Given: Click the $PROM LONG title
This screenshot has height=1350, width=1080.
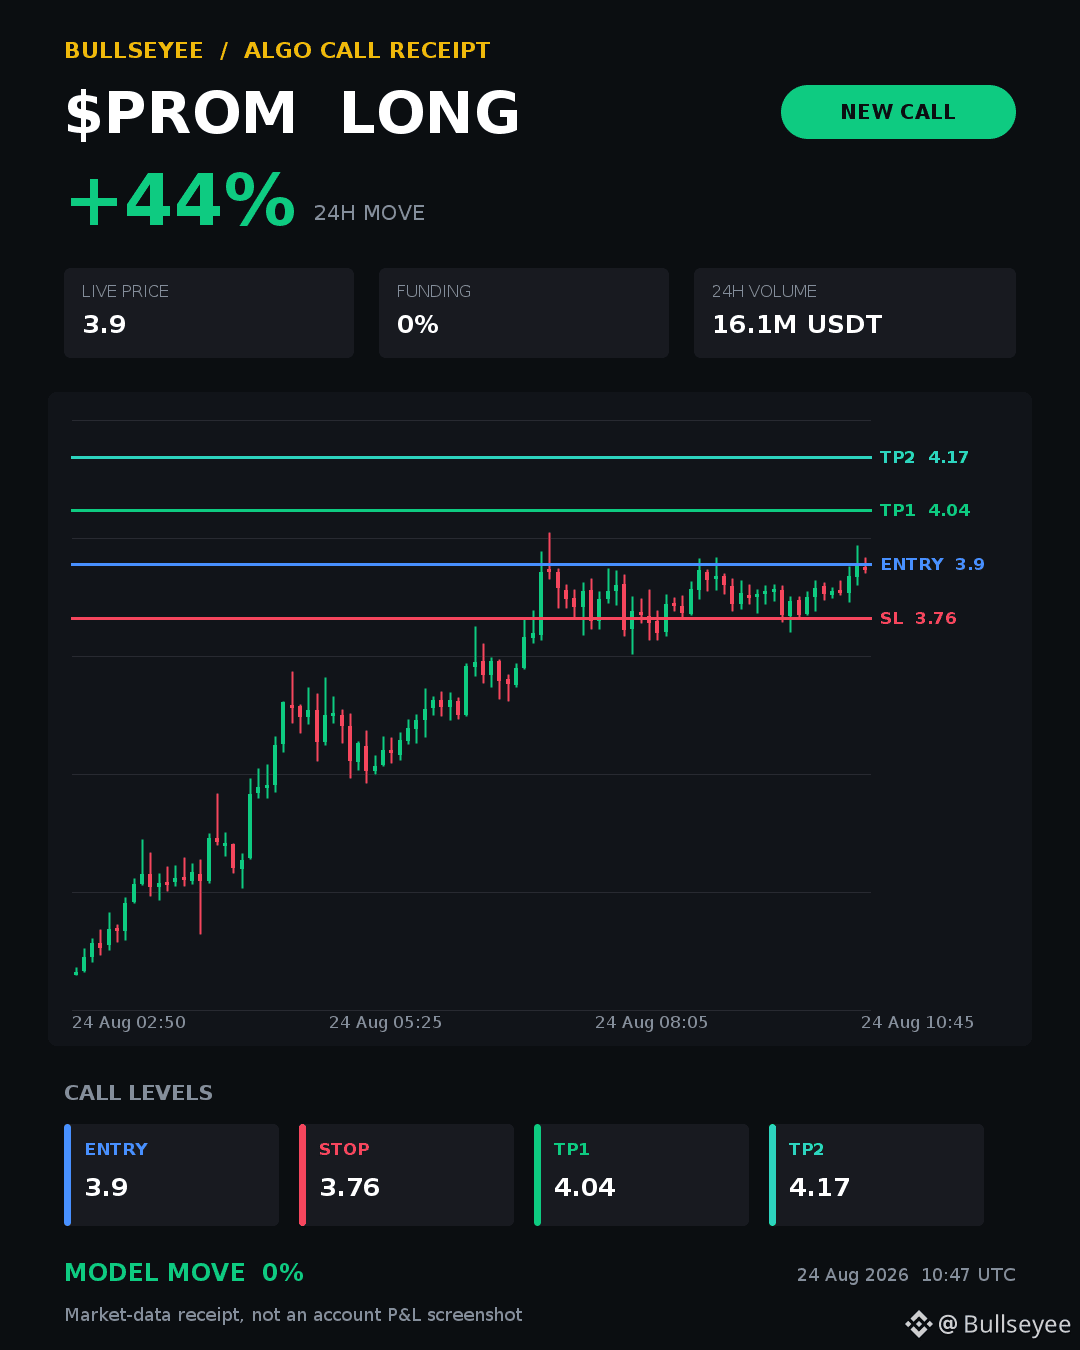Looking at the screenshot, I should (x=293, y=113).
